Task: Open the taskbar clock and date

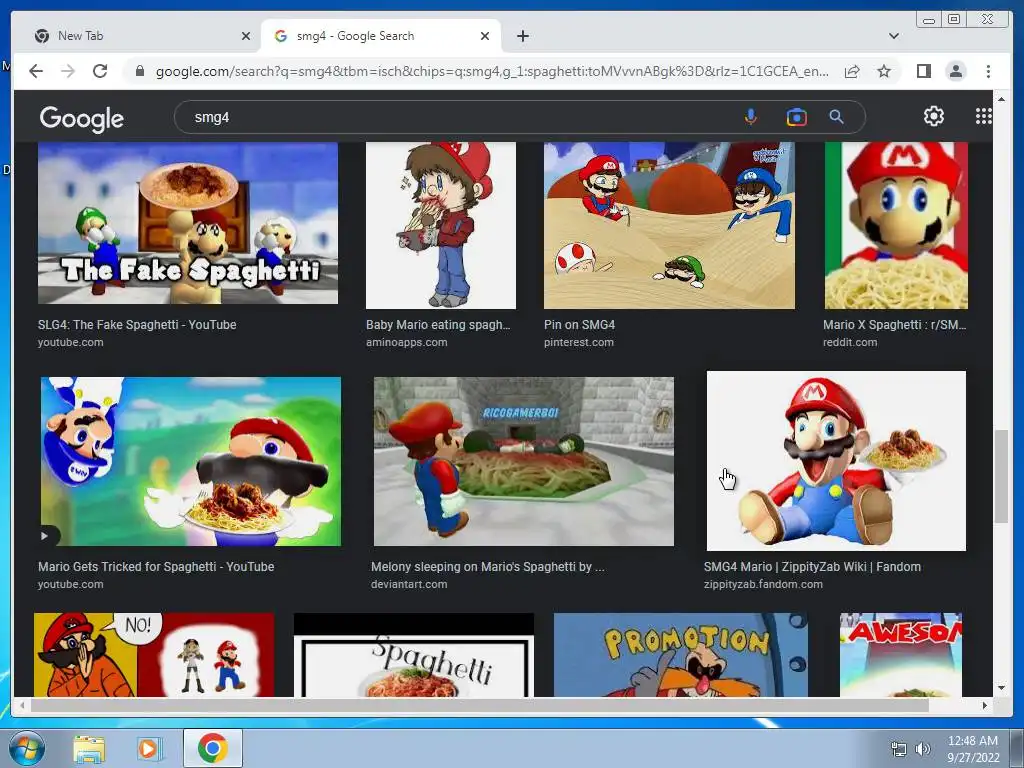Action: click(973, 749)
